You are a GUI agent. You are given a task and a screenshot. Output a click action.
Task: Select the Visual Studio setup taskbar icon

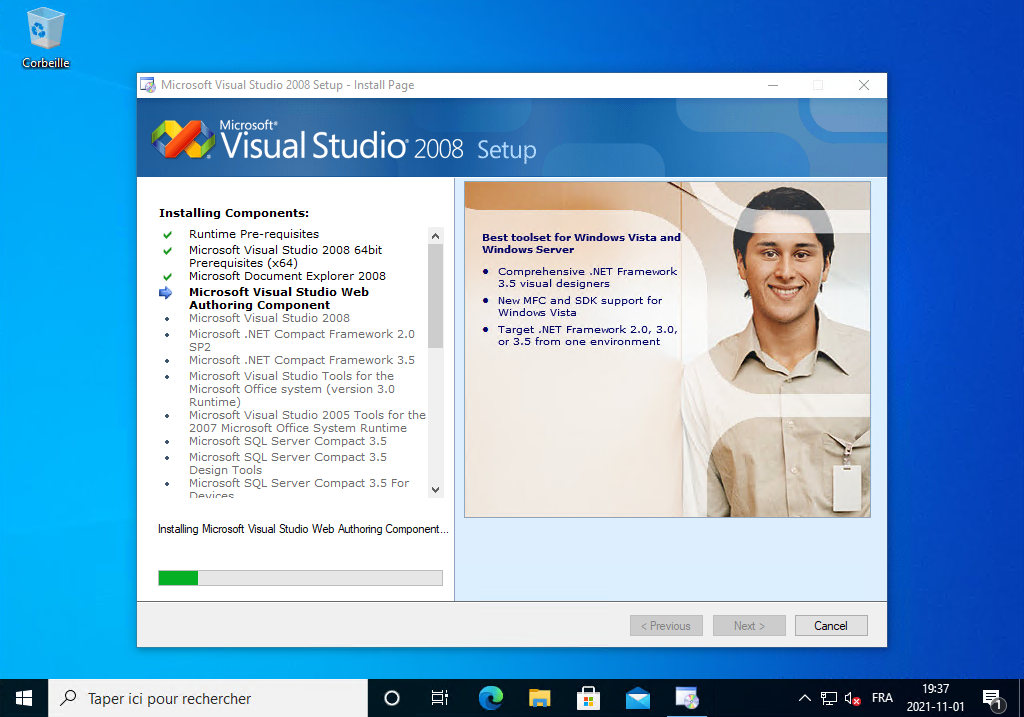tap(686, 698)
